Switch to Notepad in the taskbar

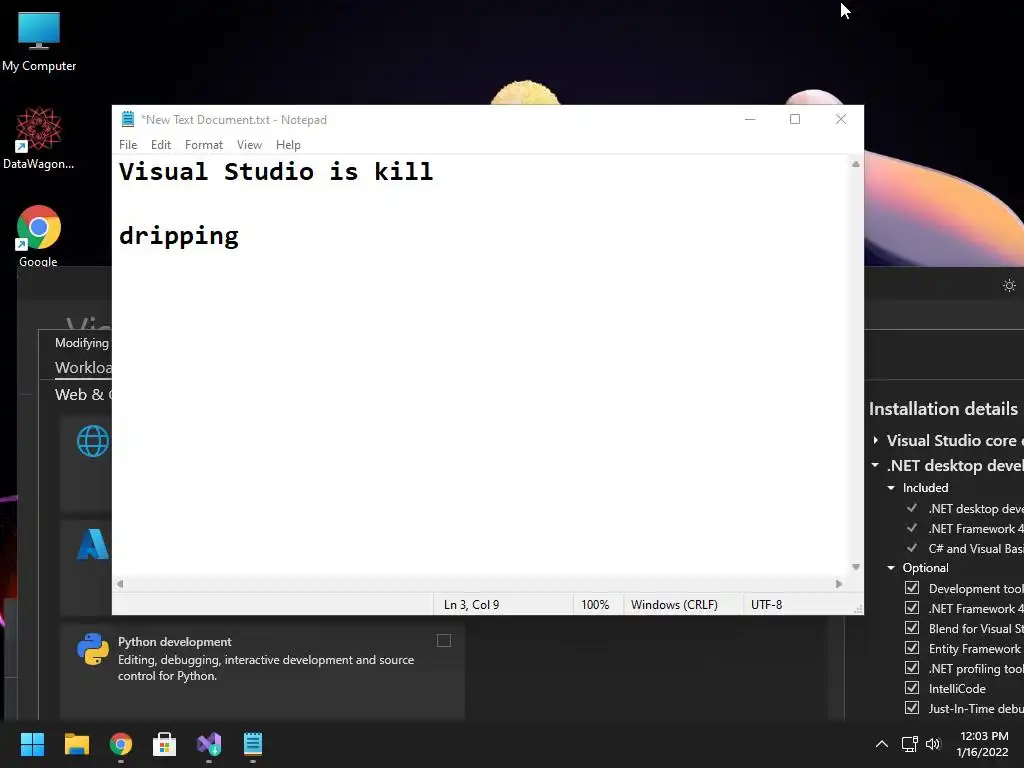[253, 744]
